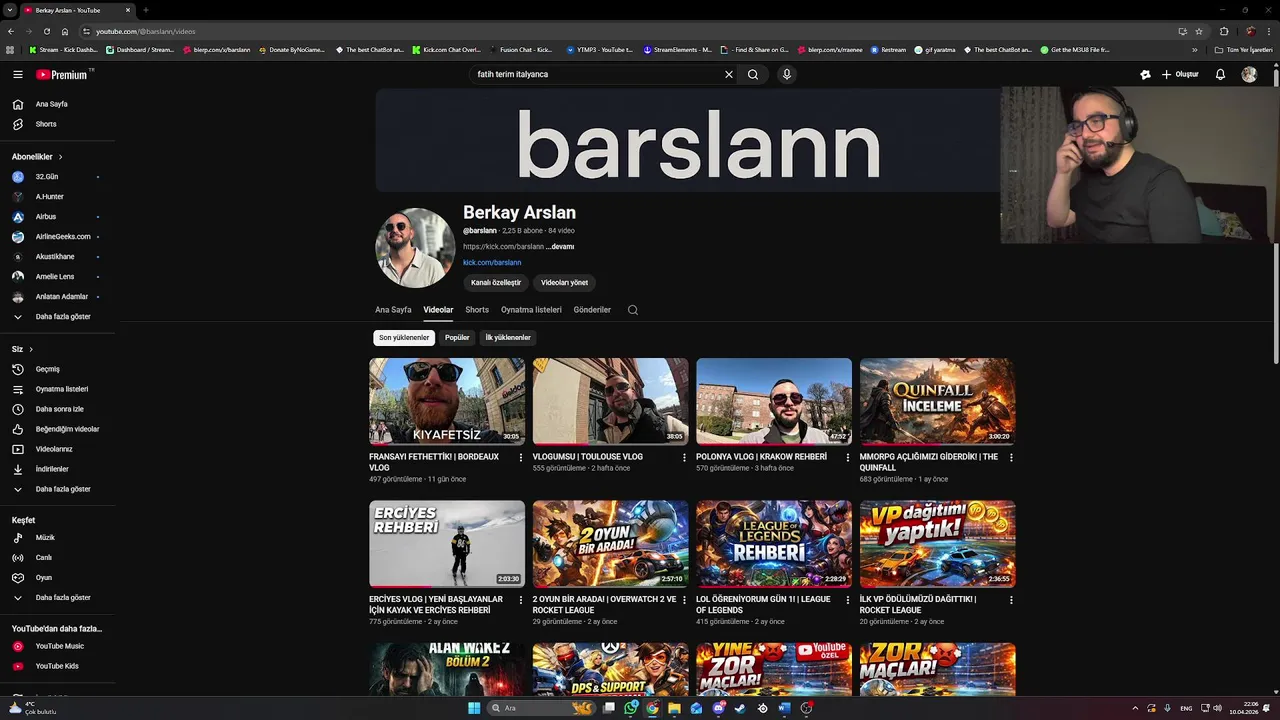Image resolution: width=1280 pixels, height=720 pixels.
Task: Open options for ERCİYES VLOG video
Action: point(520,600)
